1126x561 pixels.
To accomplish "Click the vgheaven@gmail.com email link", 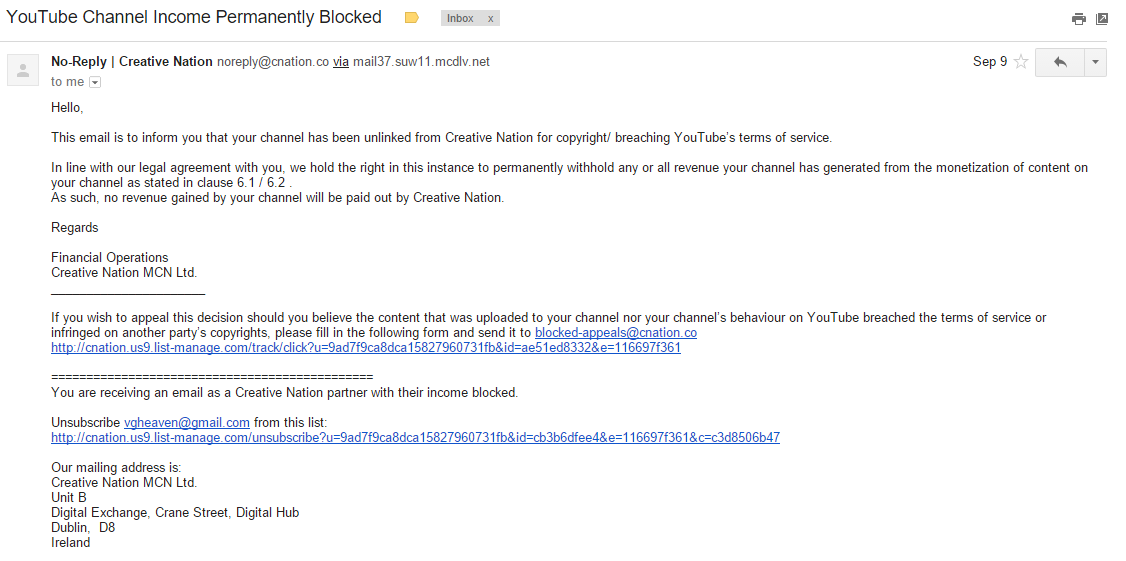I will [187, 422].
